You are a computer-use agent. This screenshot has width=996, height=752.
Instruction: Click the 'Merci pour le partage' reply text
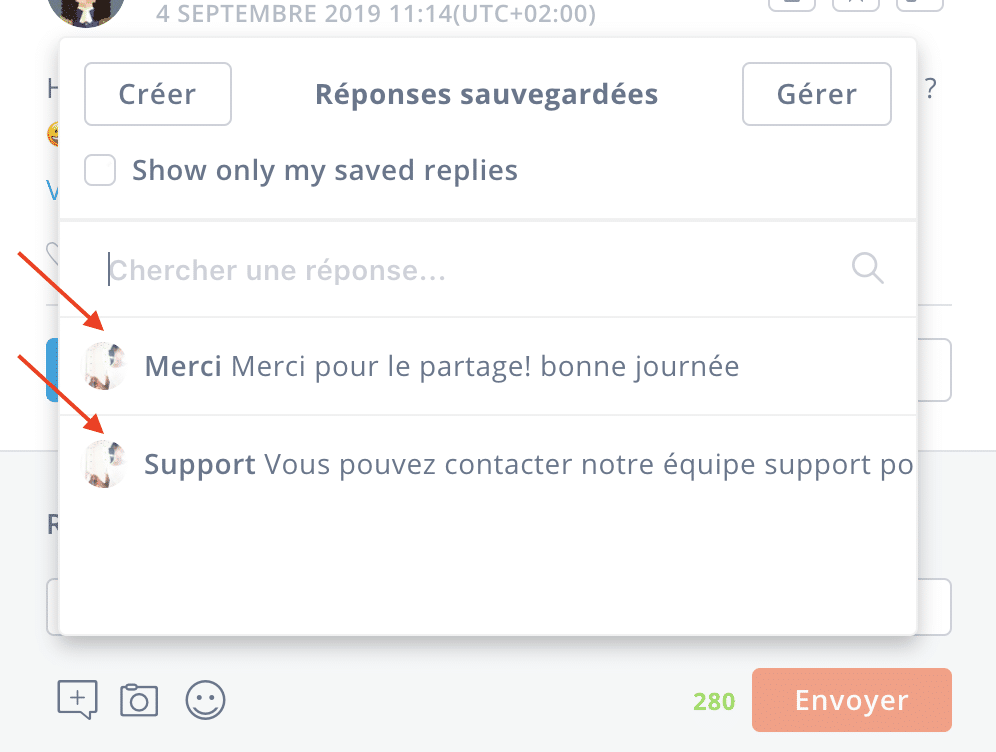(485, 366)
